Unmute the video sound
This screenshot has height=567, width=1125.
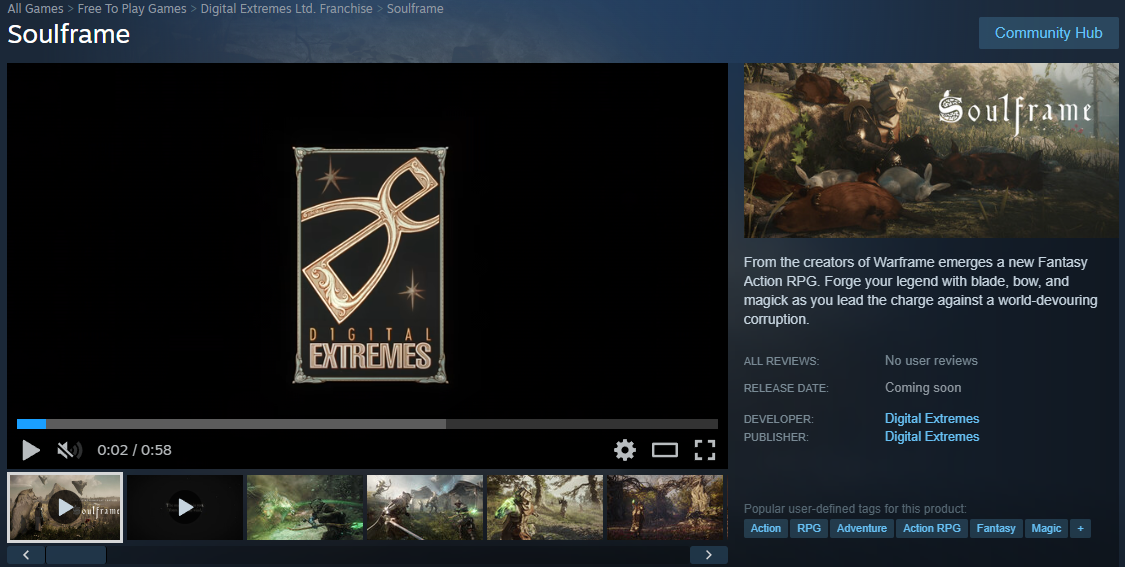click(70, 450)
